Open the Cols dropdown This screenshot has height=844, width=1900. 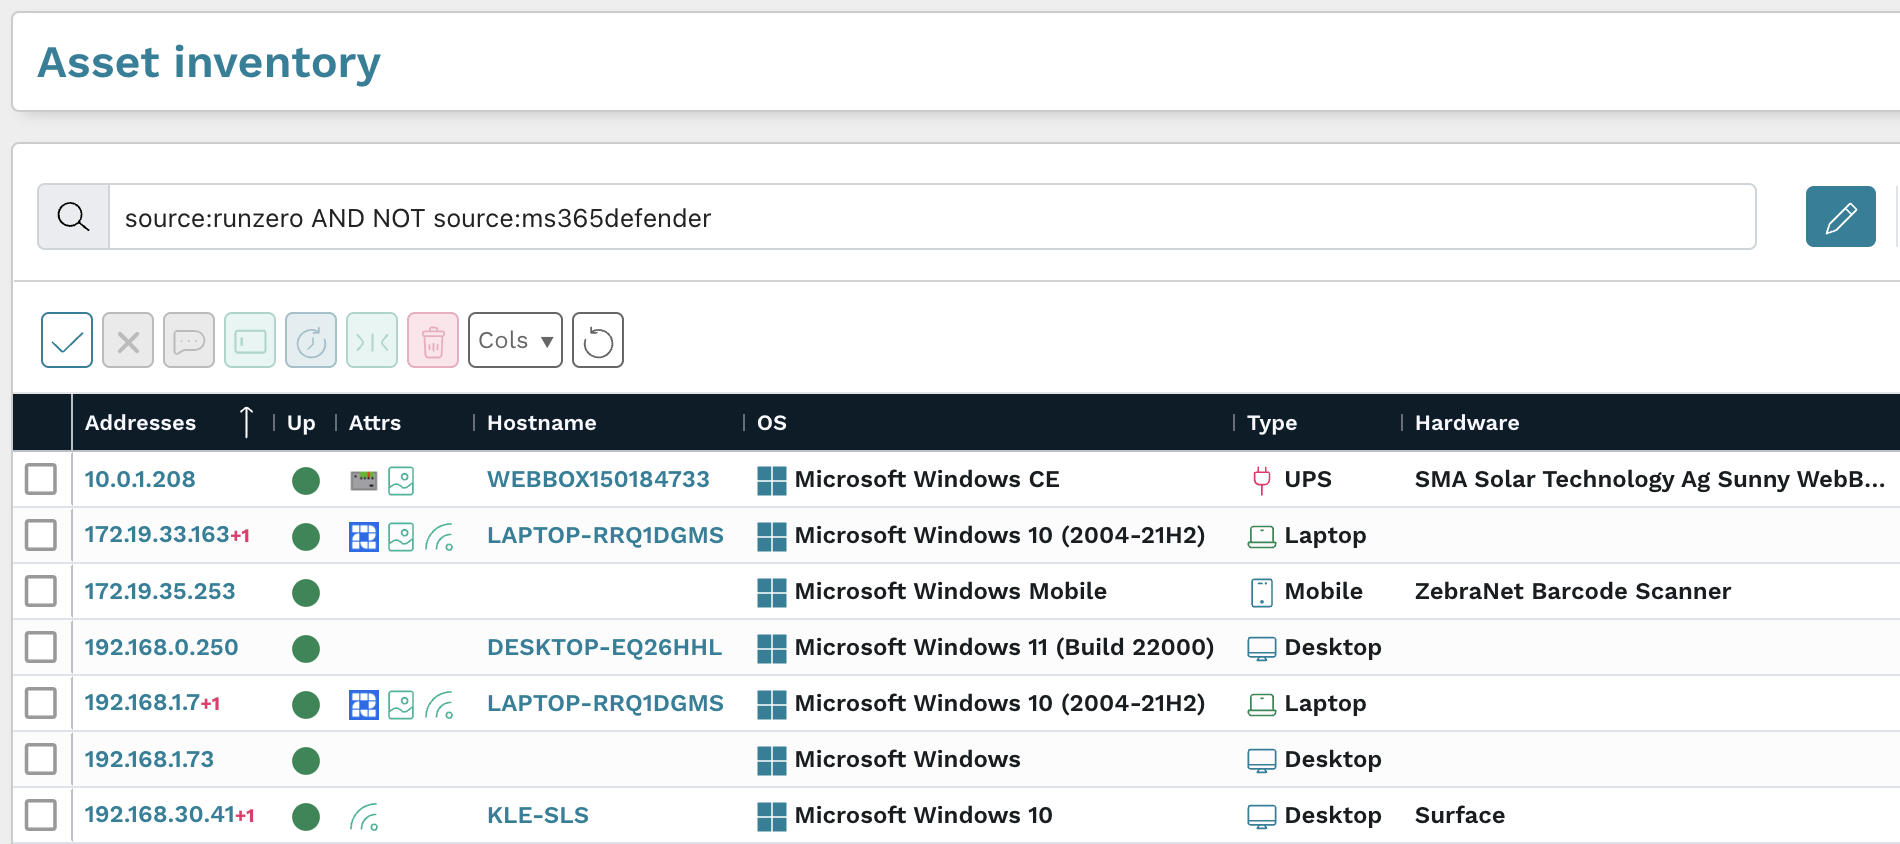[x=515, y=340]
